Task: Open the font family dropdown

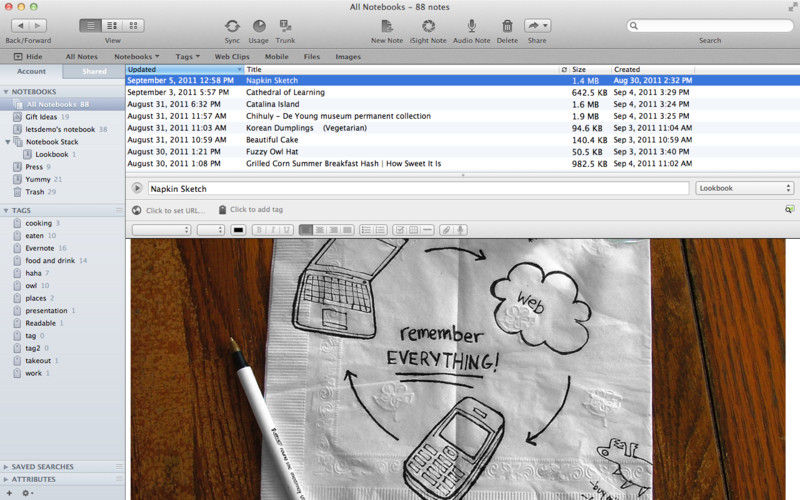Action: tap(161, 230)
